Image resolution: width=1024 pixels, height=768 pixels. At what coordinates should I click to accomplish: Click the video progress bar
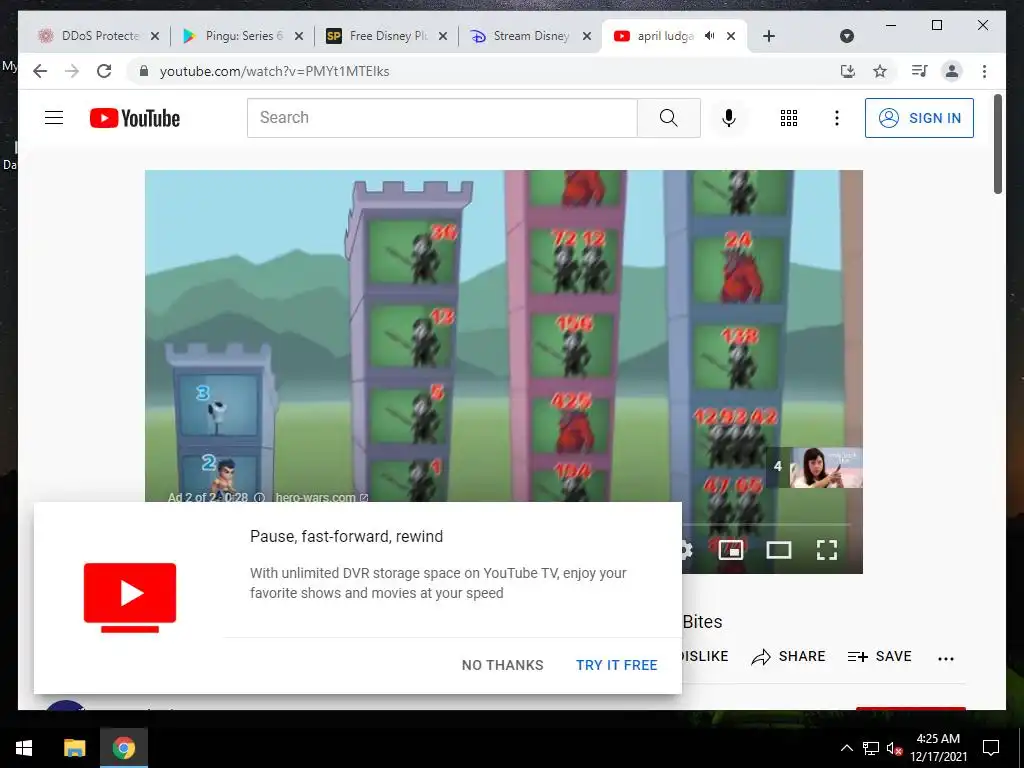765,524
